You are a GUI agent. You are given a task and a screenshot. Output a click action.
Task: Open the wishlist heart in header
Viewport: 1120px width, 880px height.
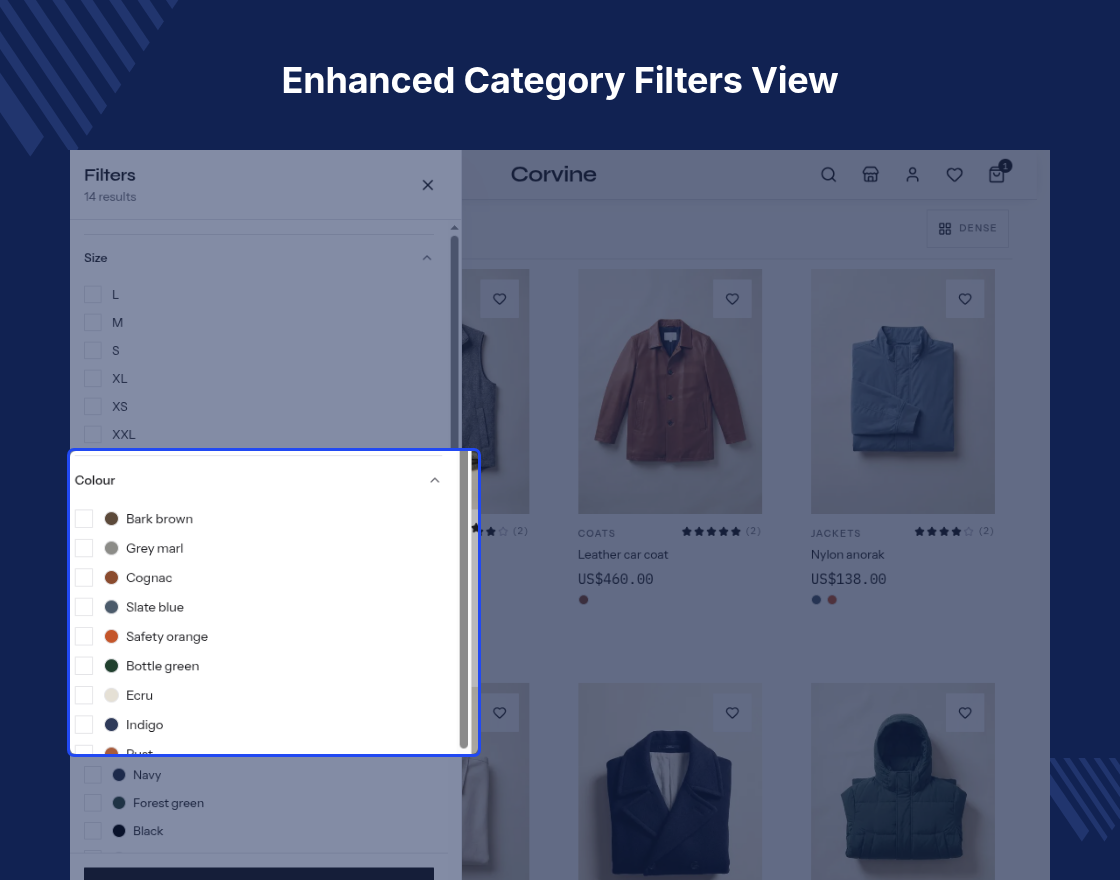954,174
